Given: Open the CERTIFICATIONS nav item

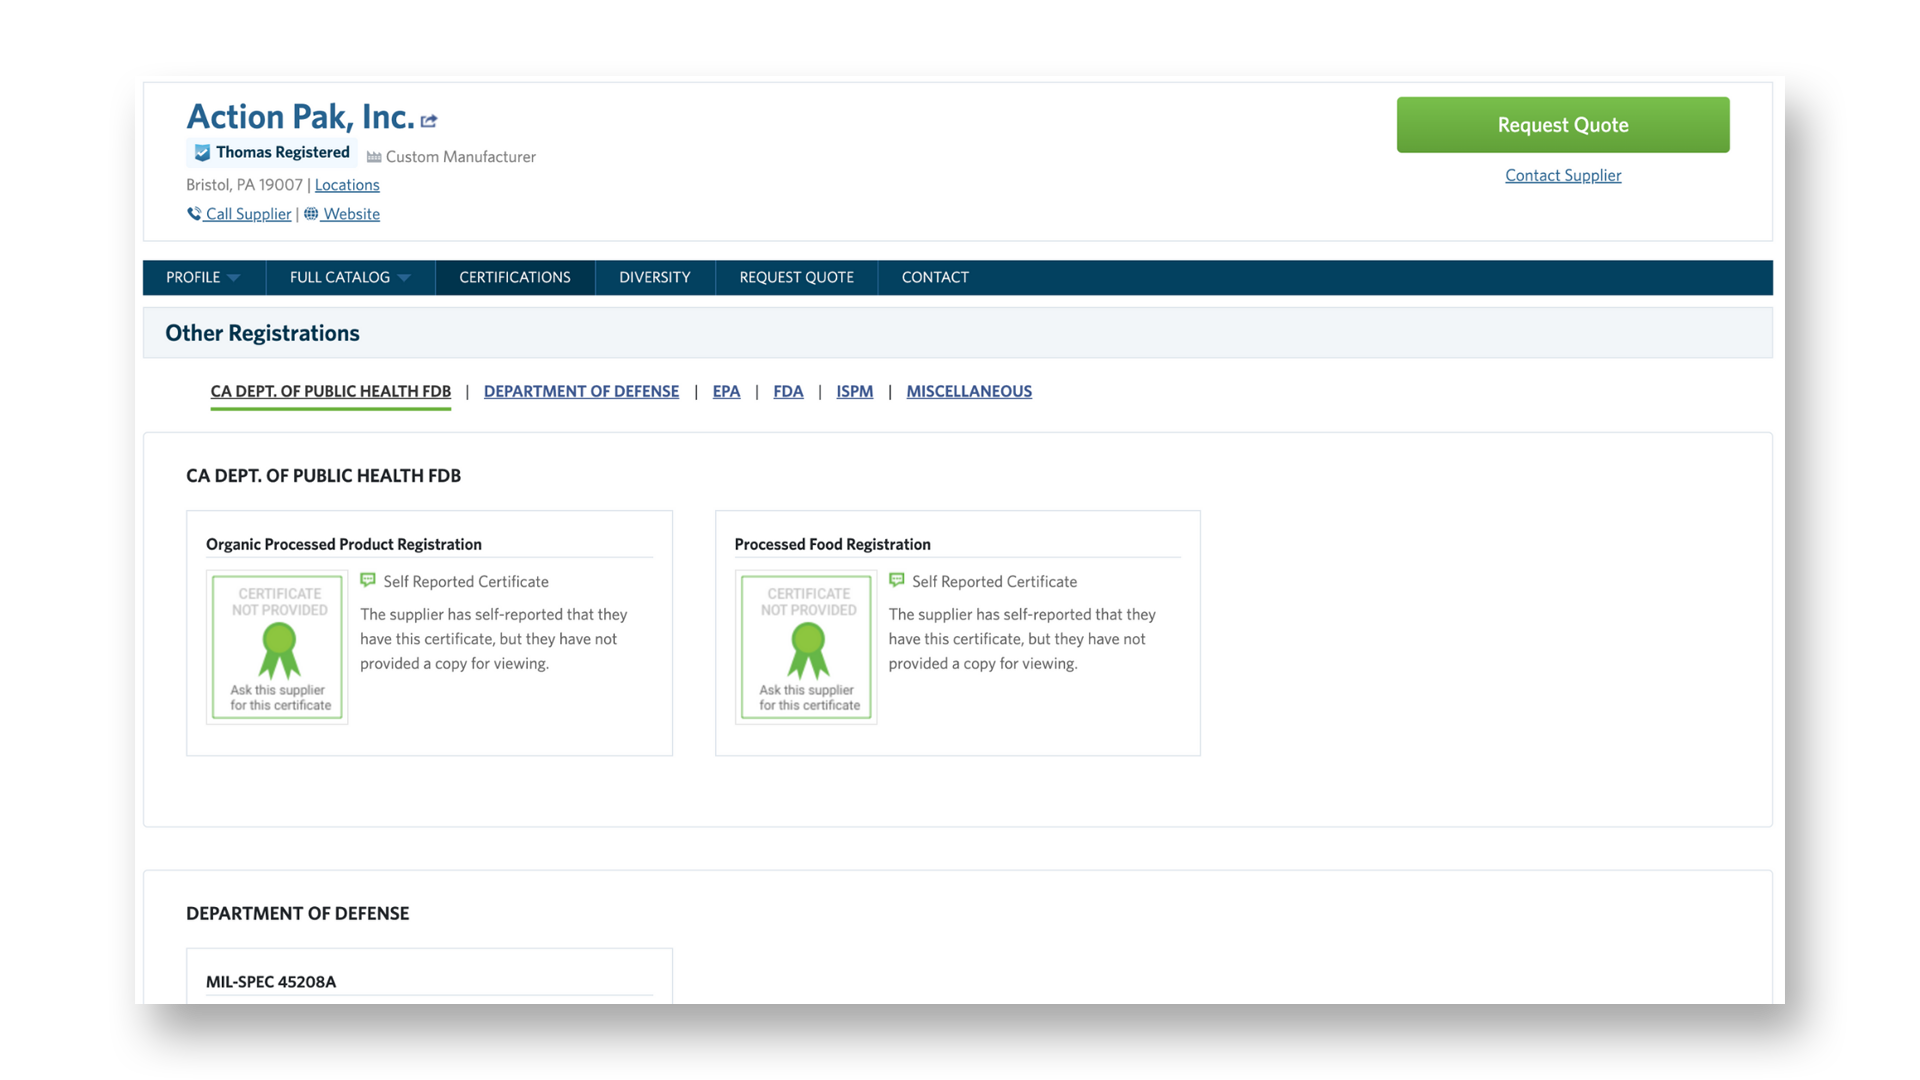Looking at the screenshot, I should 515,278.
